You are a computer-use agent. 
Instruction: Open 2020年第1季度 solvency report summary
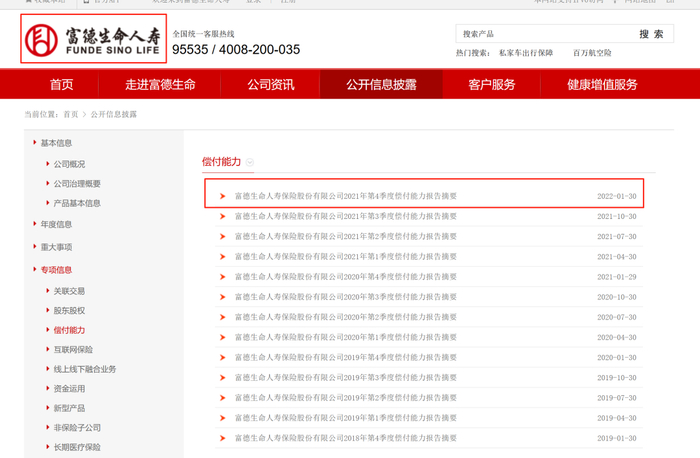click(346, 337)
